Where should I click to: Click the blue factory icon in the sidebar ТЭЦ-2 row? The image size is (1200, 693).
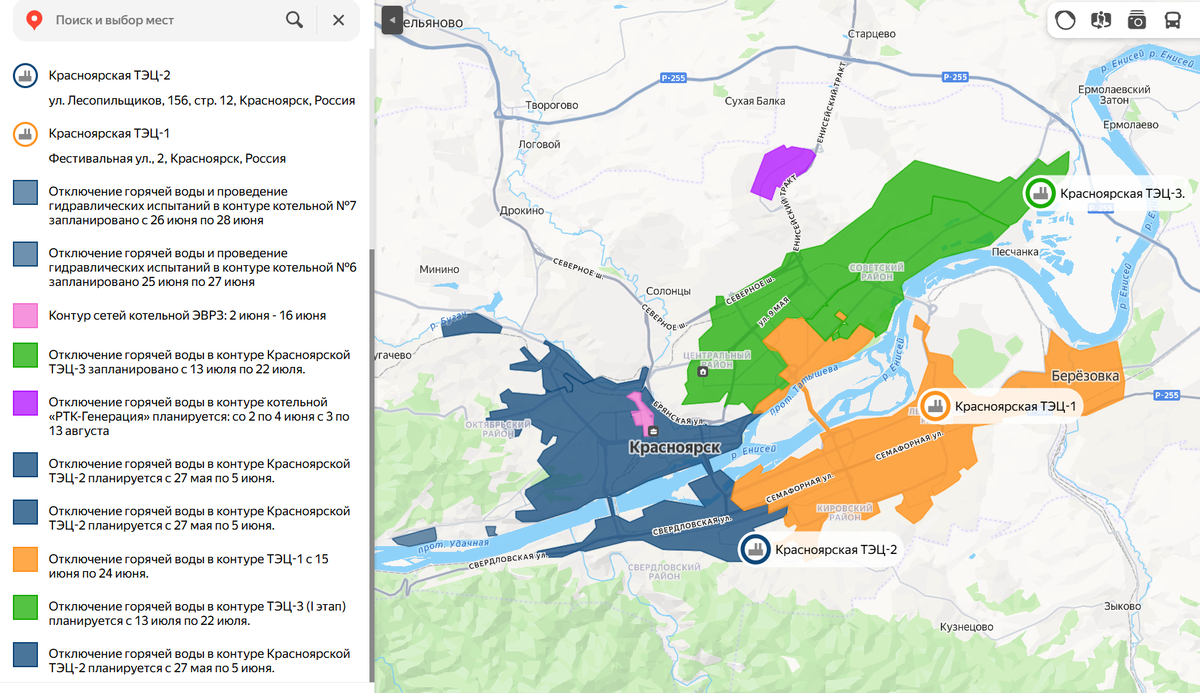click(x=26, y=76)
